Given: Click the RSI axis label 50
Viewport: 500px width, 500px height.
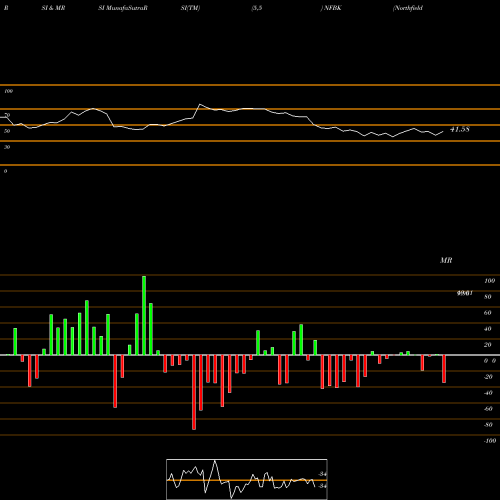Looking at the screenshot, I should [7, 131].
